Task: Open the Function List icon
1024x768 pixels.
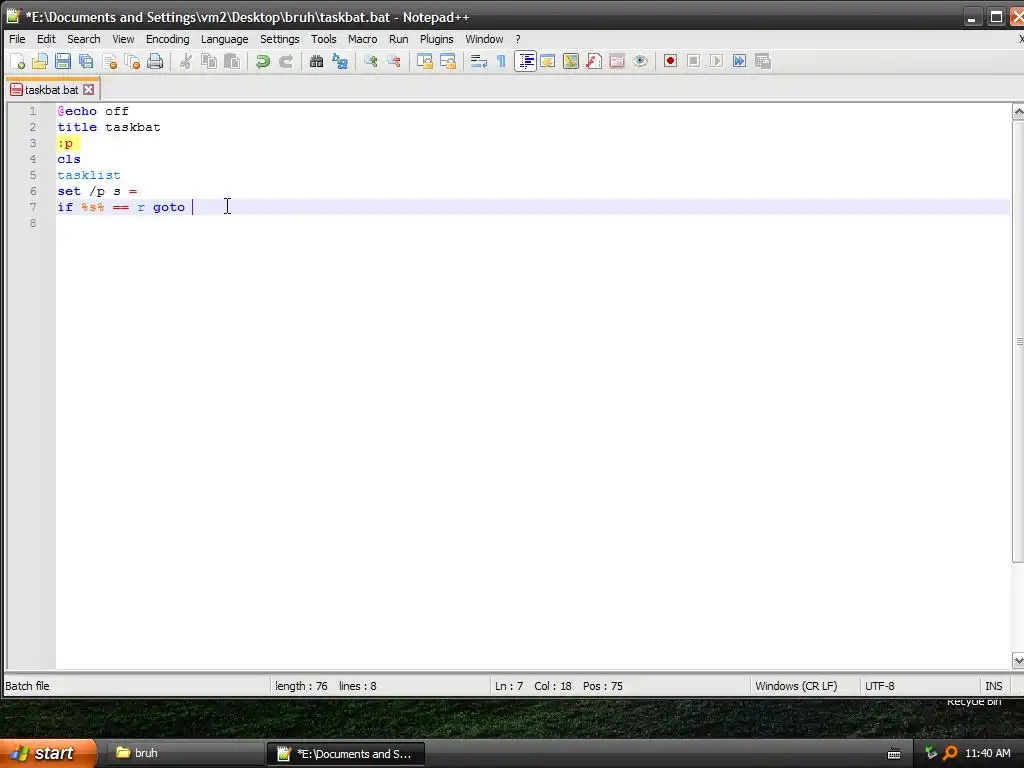Action: click(594, 61)
